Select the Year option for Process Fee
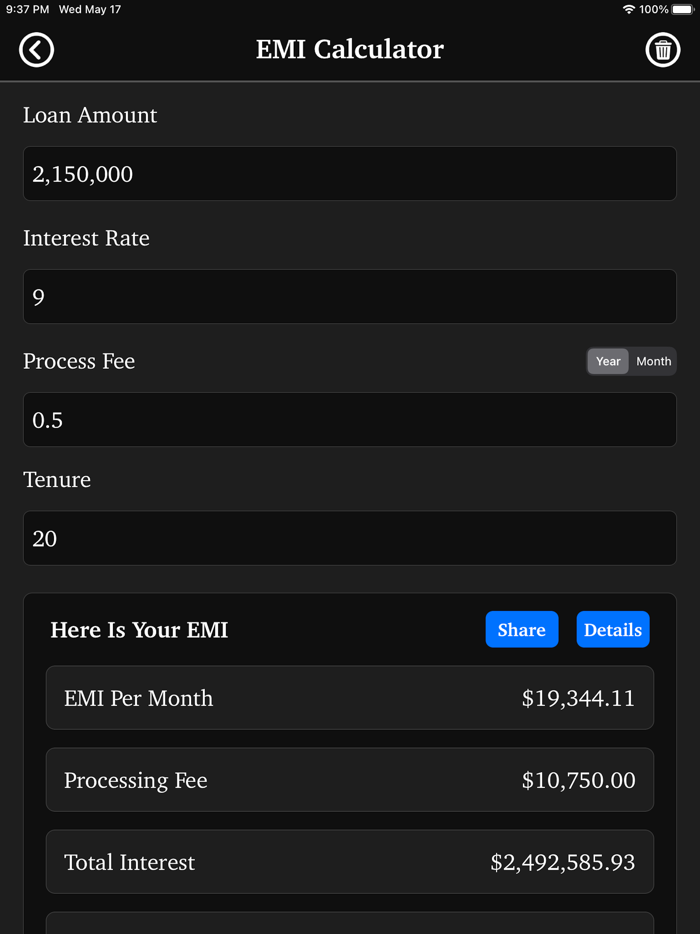Viewport: 700px width, 934px height. point(607,361)
